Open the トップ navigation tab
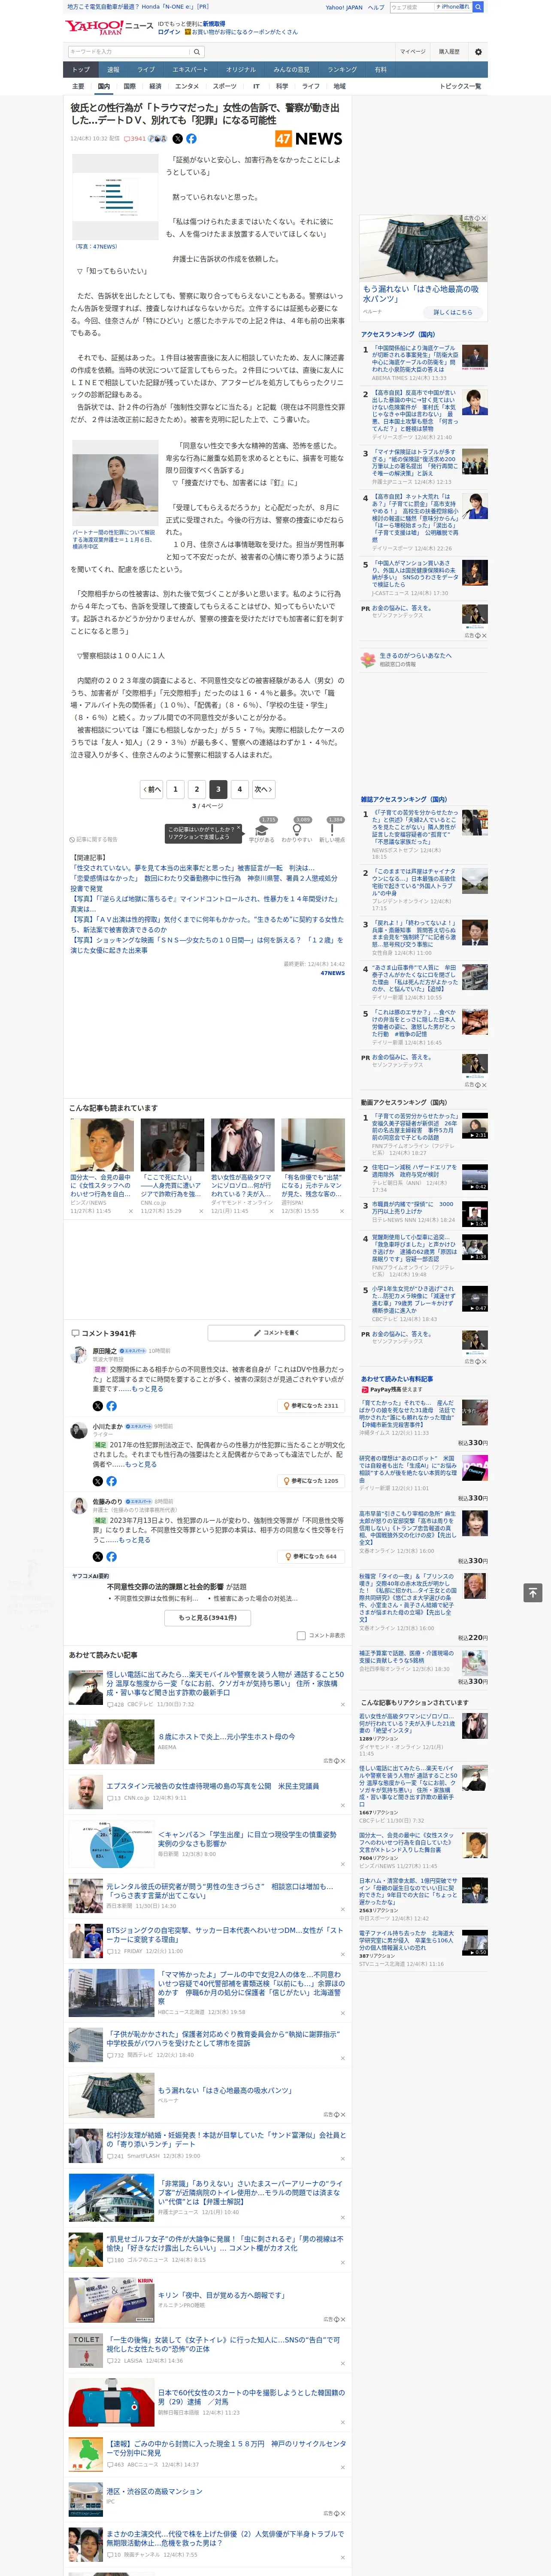This screenshot has height=2576, width=551. tap(81, 70)
